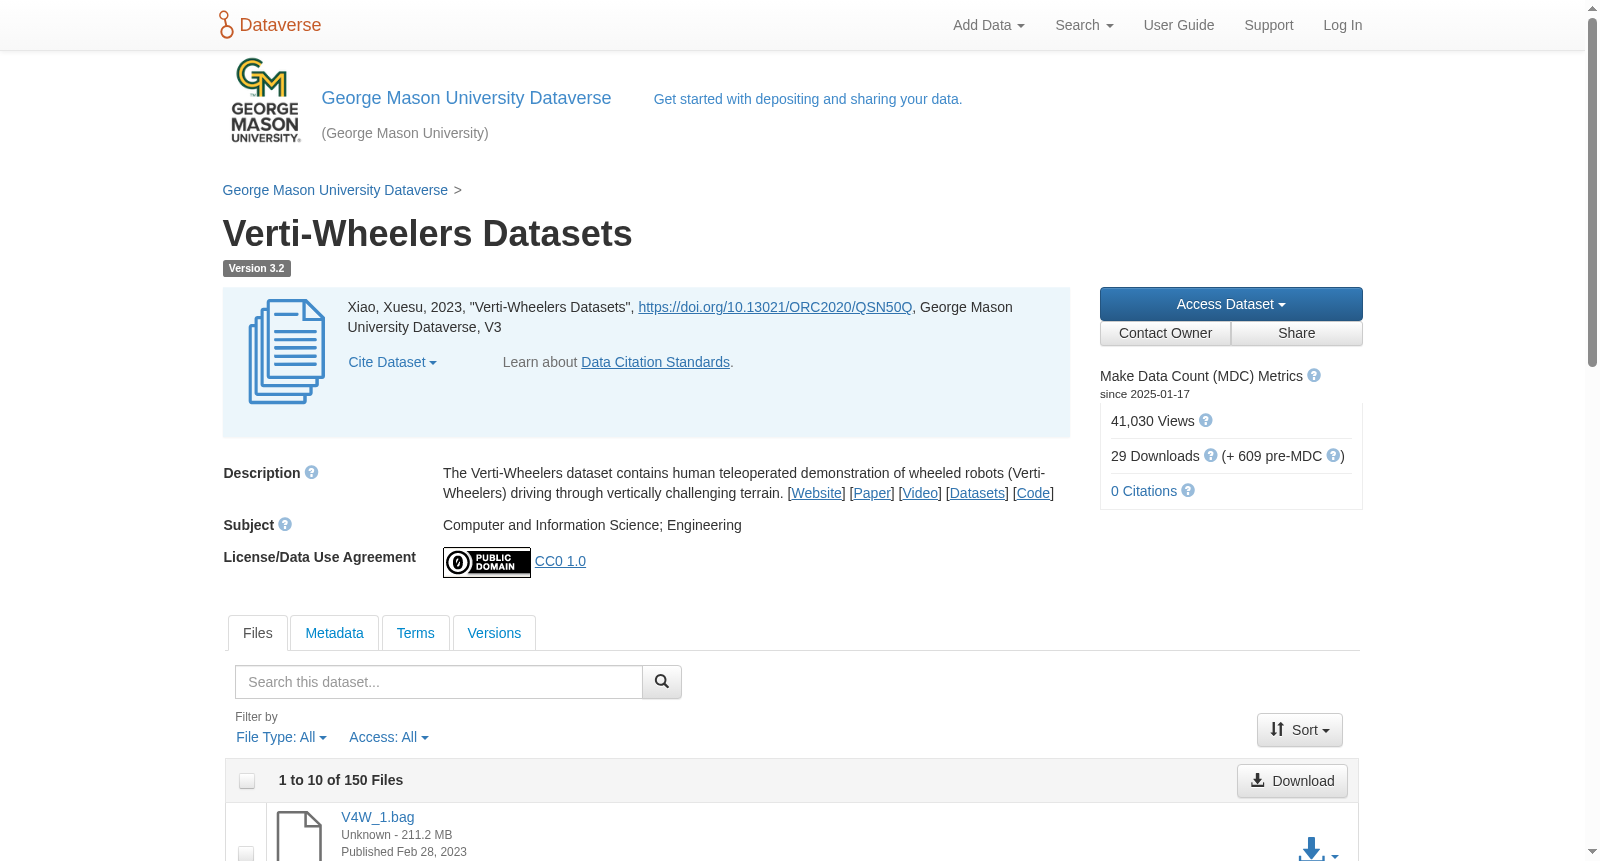This screenshot has width=1600, height=861.
Task: Click the Public Domain CC0 badge
Action: [x=487, y=562]
